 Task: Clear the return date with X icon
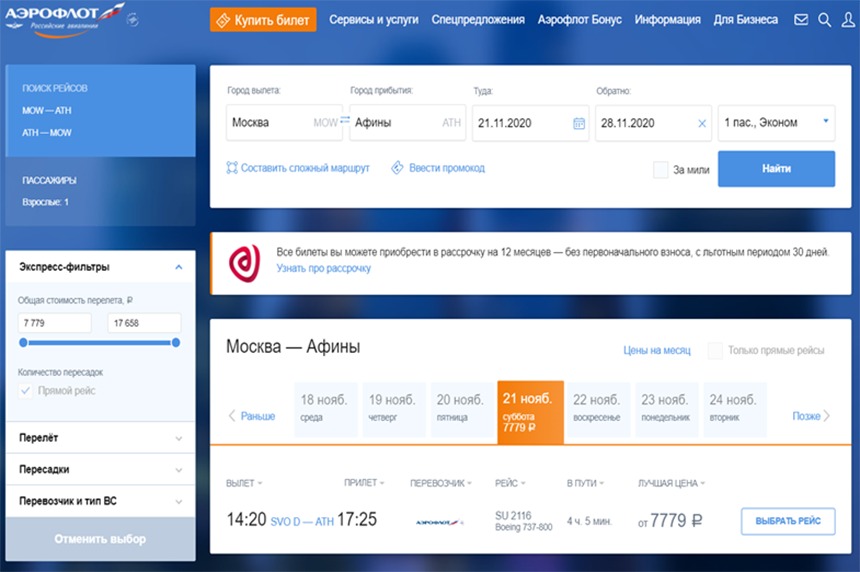click(x=701, y=124)
